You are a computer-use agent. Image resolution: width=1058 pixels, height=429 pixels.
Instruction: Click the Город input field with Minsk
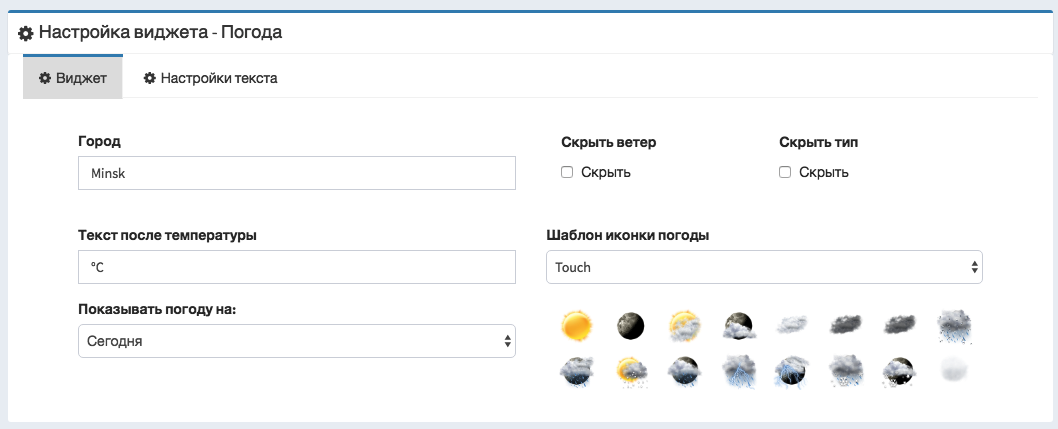(x=297, y=173)
